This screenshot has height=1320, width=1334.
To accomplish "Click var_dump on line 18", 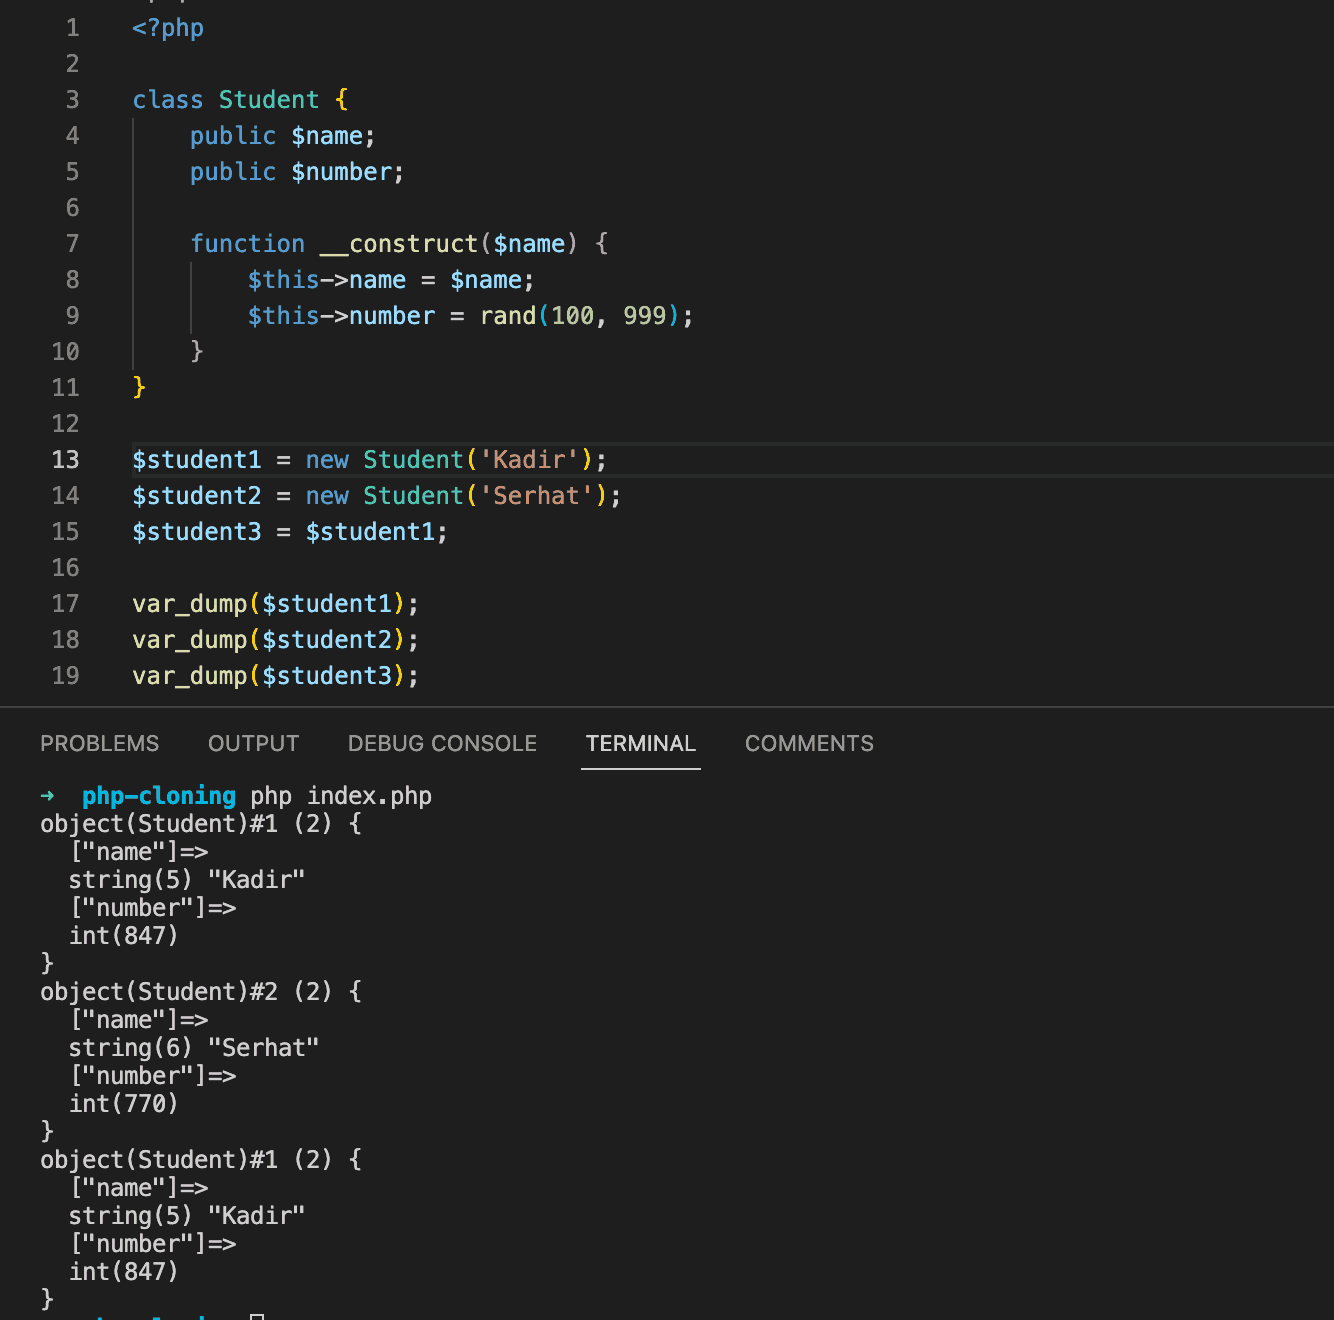I will (x=189, y=640).
